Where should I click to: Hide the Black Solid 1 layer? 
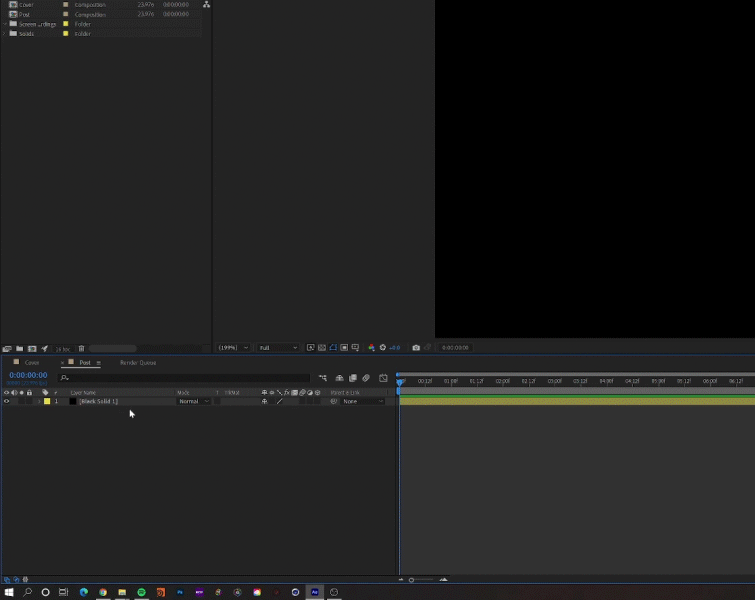6,401
